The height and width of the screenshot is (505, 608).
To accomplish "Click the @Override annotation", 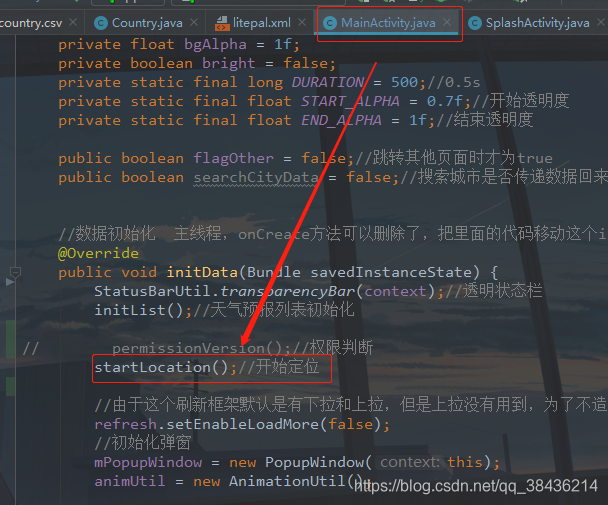I will coord(98,253).
